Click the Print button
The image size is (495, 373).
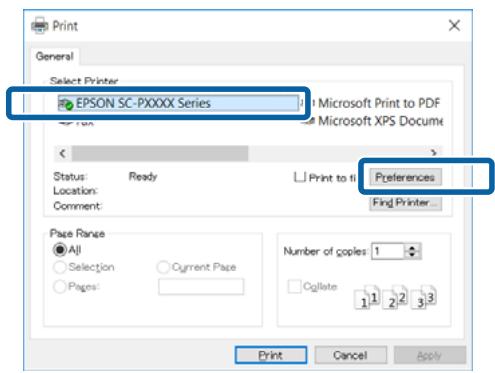coord(271,355)
